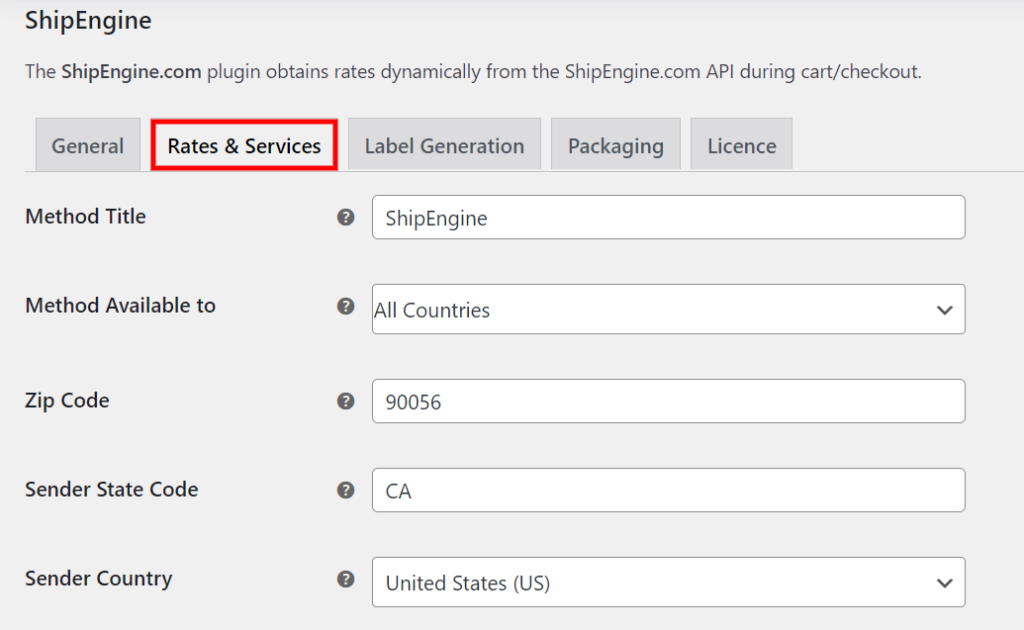1024x630 pixels.
Task: Open the Label Generation tab
Action: click(x=443, y=145)
